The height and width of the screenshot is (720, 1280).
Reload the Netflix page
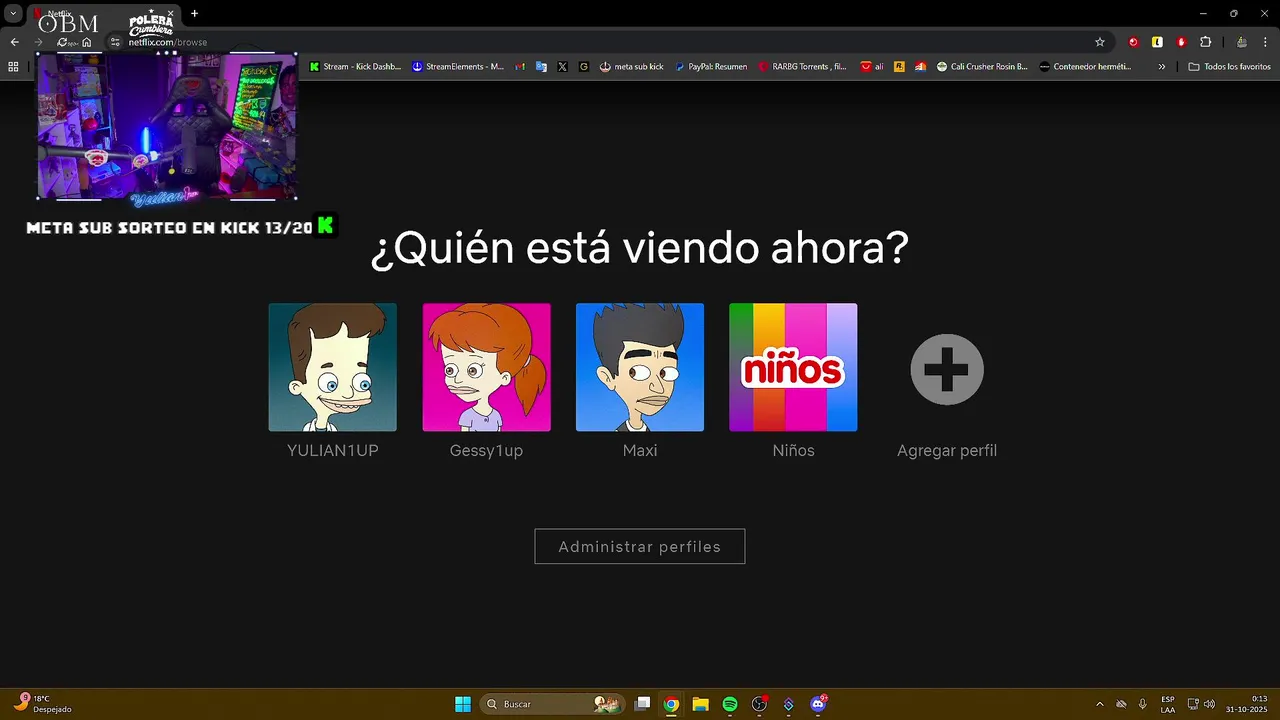point(63,42)
